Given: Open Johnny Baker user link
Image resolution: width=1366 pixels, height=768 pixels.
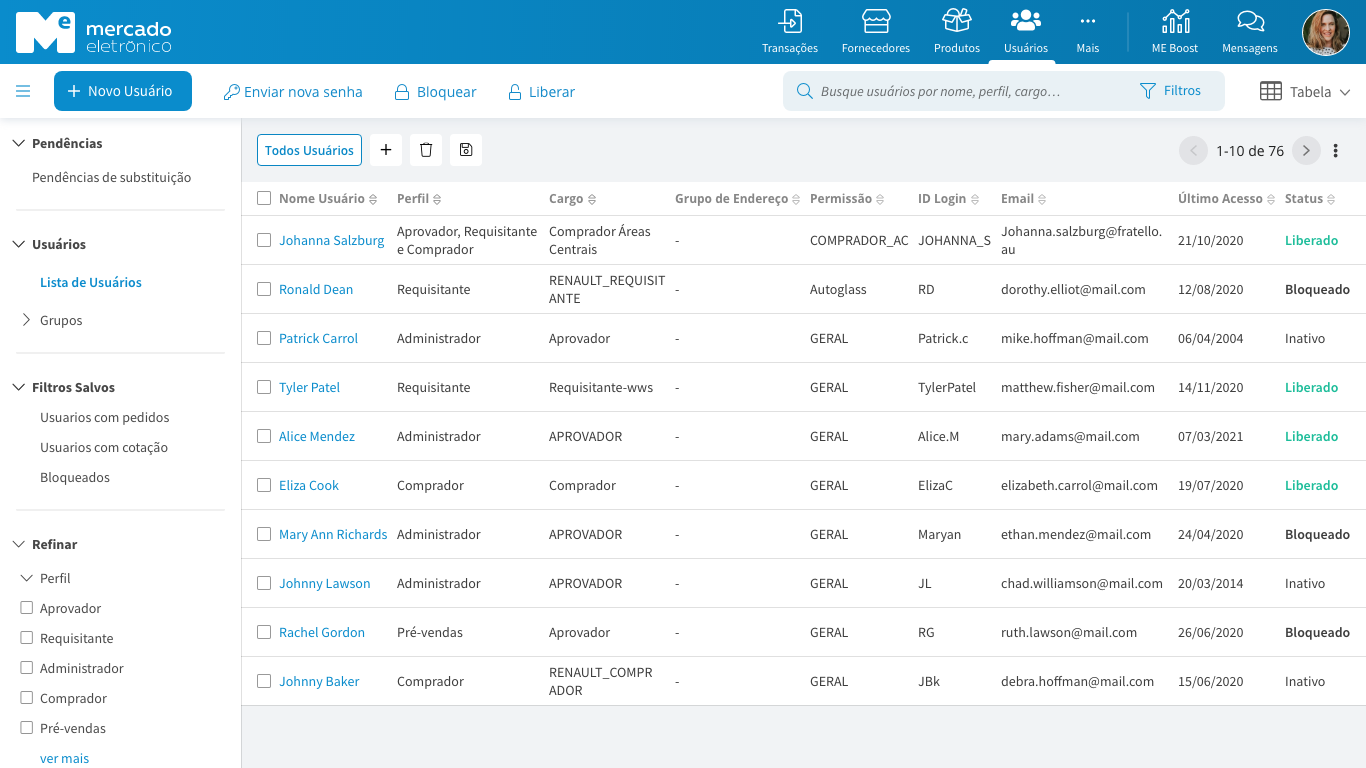Looking at the screenshot, I should (319, 681).
